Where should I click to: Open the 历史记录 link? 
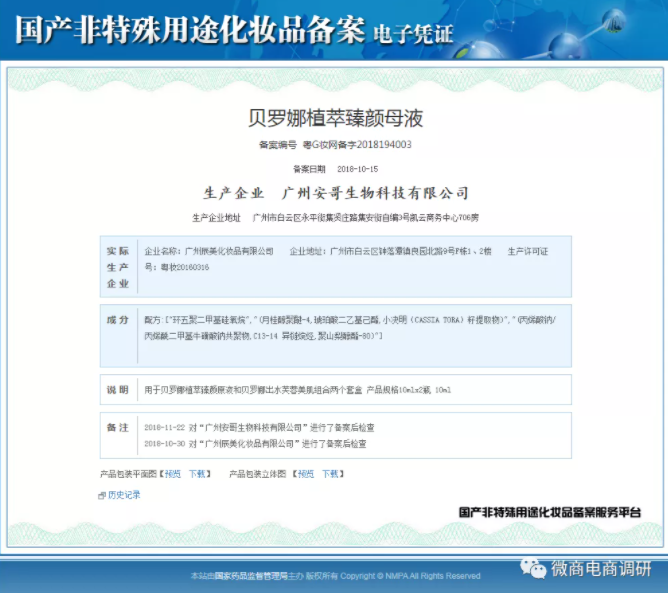pos(124,495)
